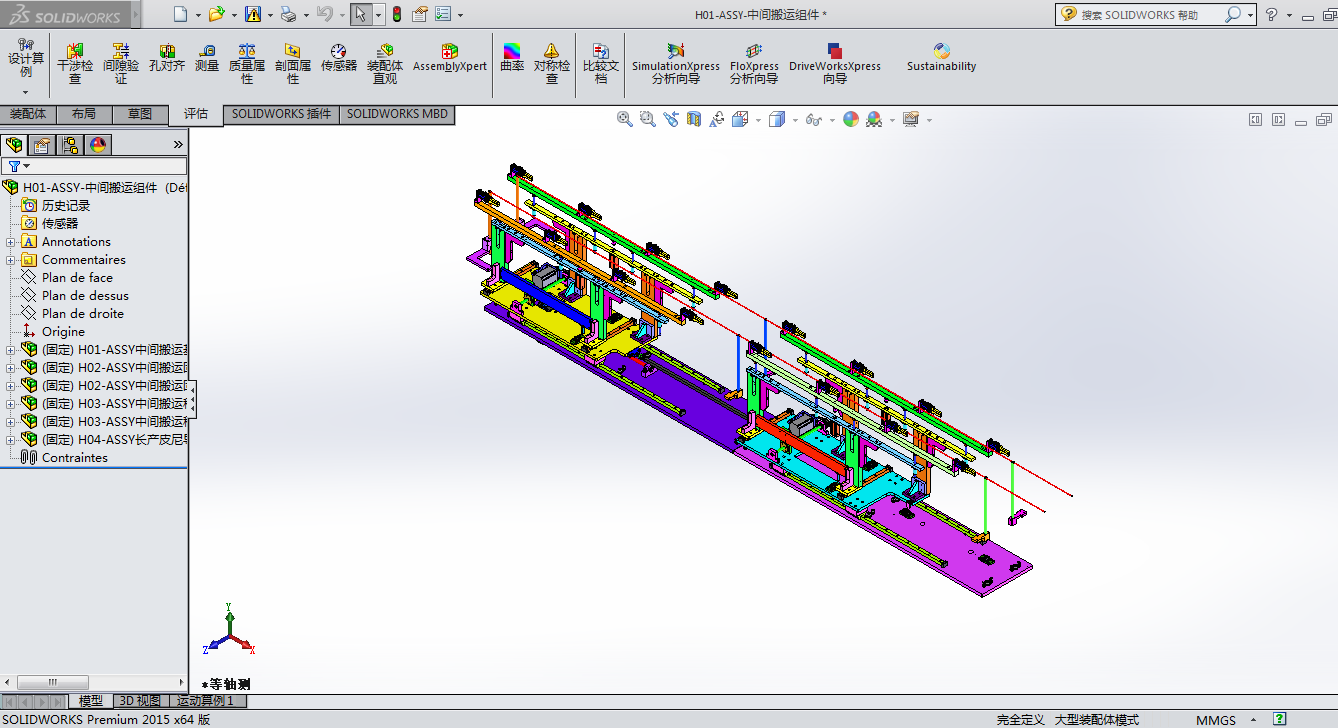Launch the SimulationXpress analysis wizard
This screenshot has width=1338, height=728.
675,60
